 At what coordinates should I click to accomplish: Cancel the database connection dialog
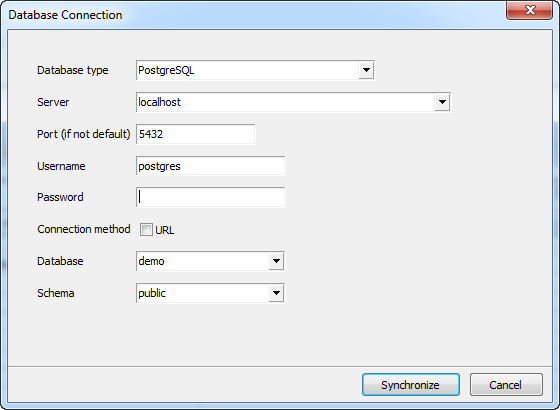tap(506, 385)
